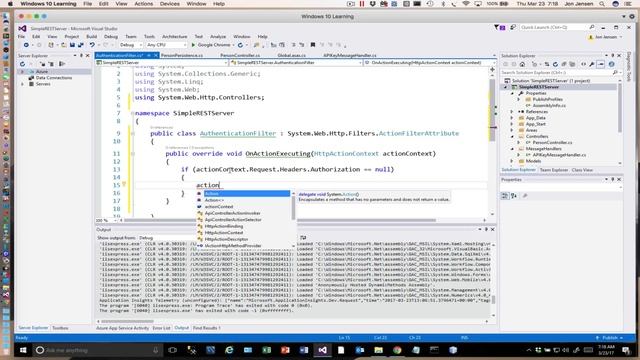The width and height of the screenshot is (640, 360).
Task: Toggle auto-hide pin on Properties panel
Action: tap(613, 180)
